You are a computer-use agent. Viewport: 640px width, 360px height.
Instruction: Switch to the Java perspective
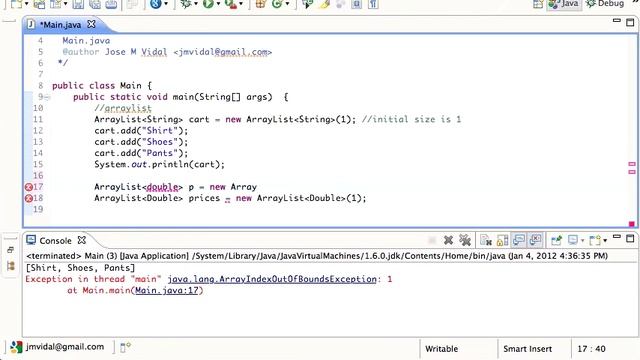[564, 4]
